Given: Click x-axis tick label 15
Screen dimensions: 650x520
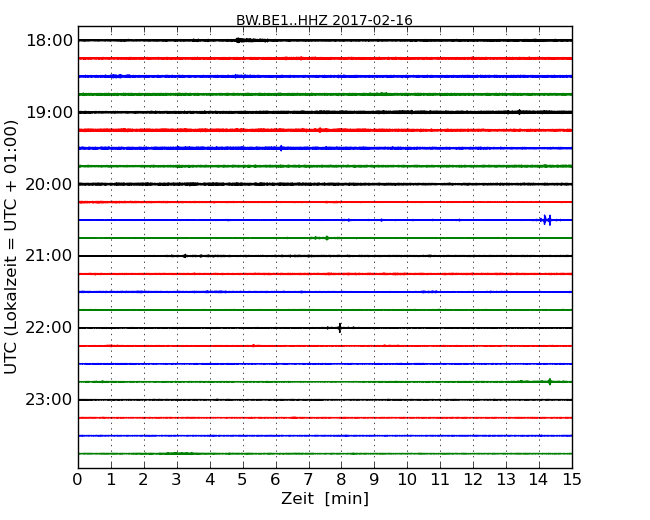Looking at the screenshot, I should 572,480.
